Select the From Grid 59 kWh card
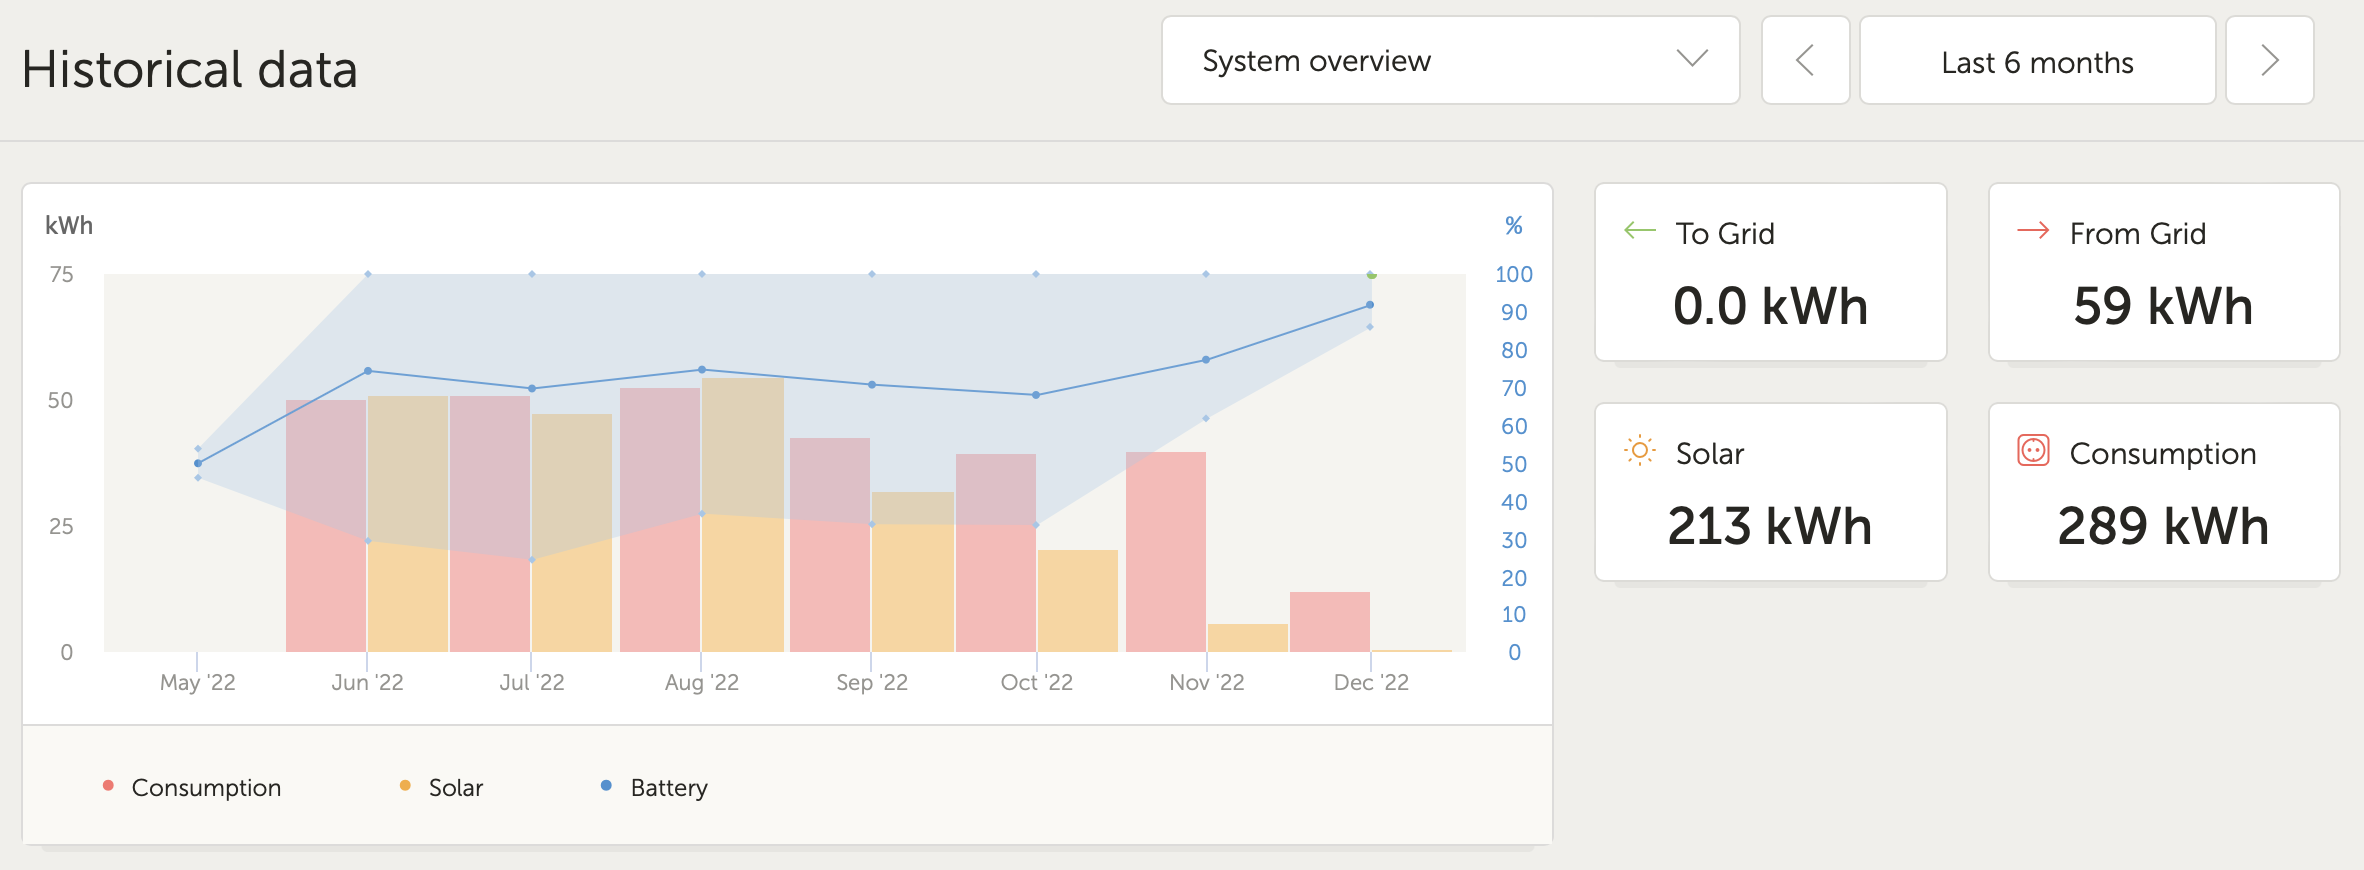 point(2164,272)
